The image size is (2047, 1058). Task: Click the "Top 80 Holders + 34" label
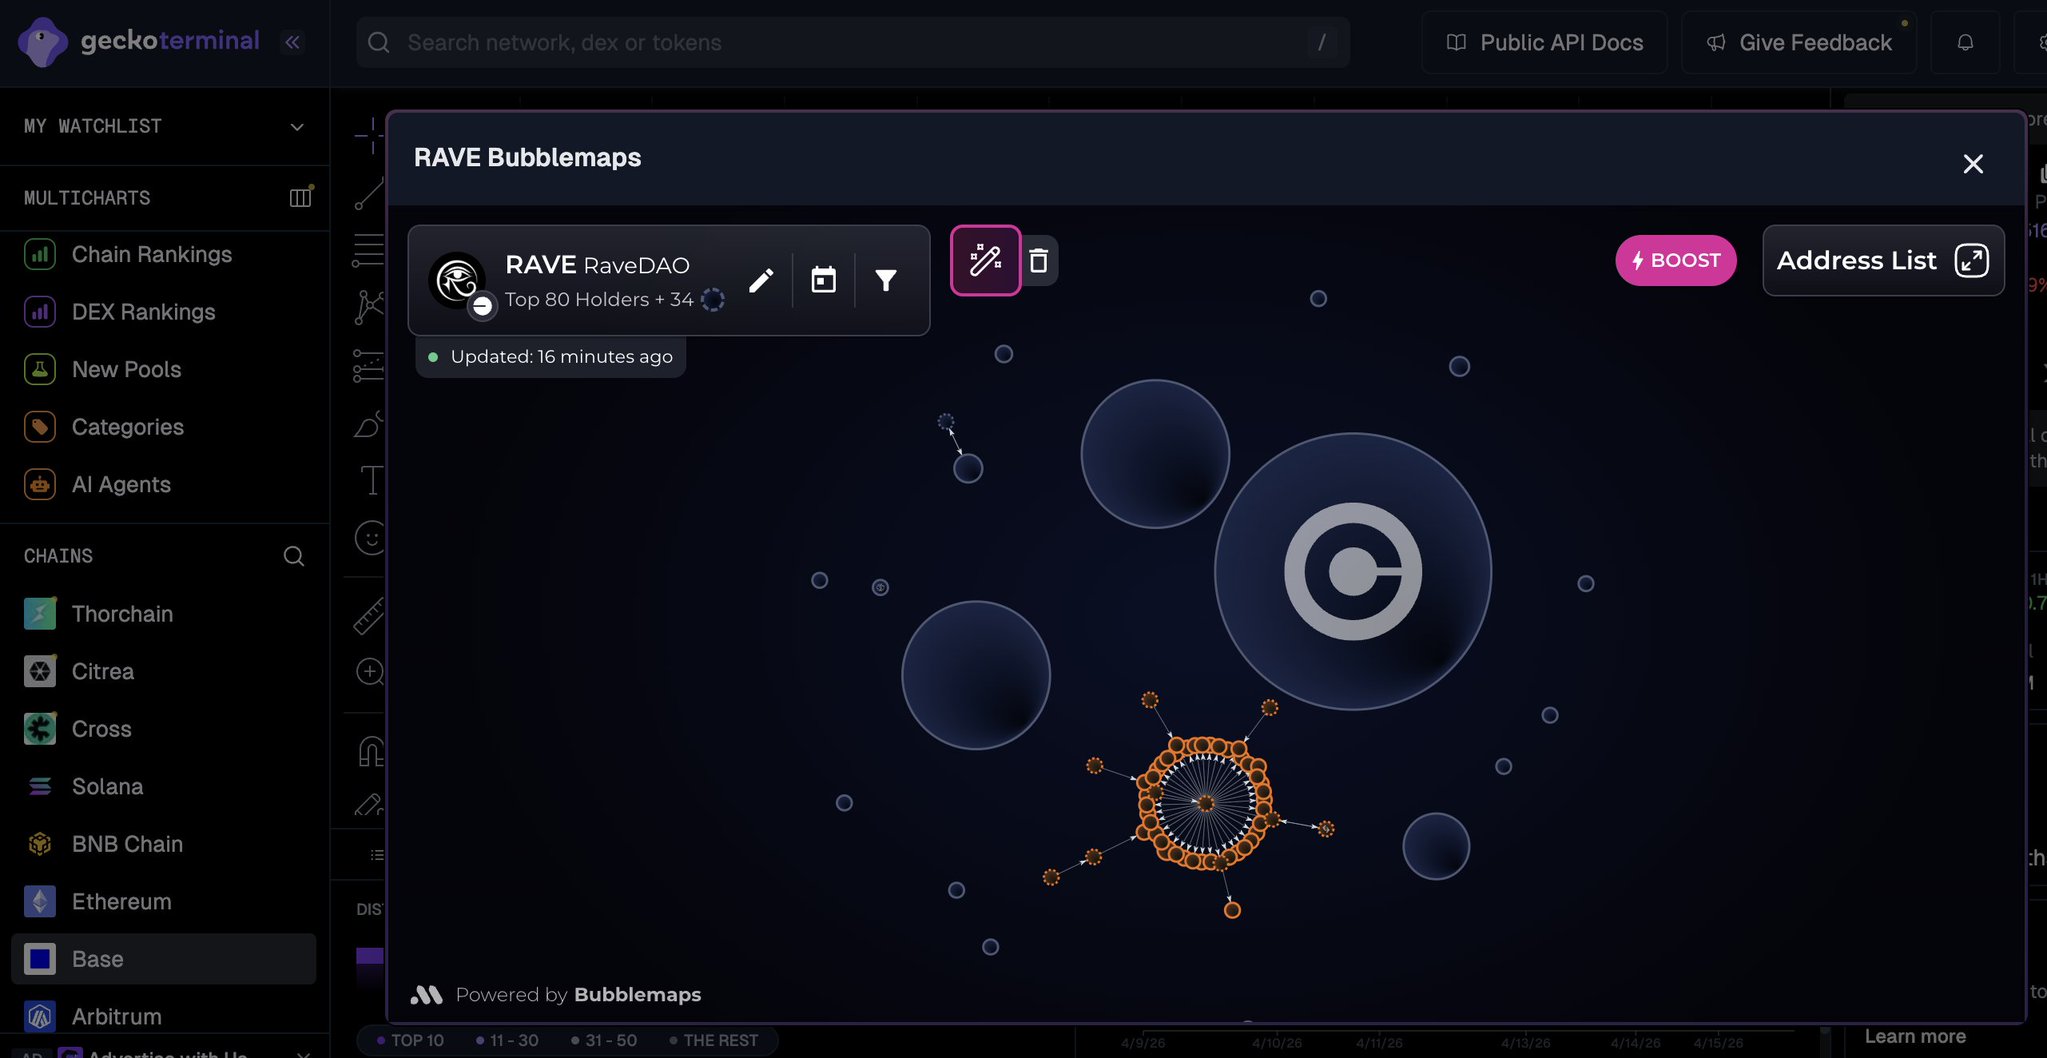coord(599,299)
